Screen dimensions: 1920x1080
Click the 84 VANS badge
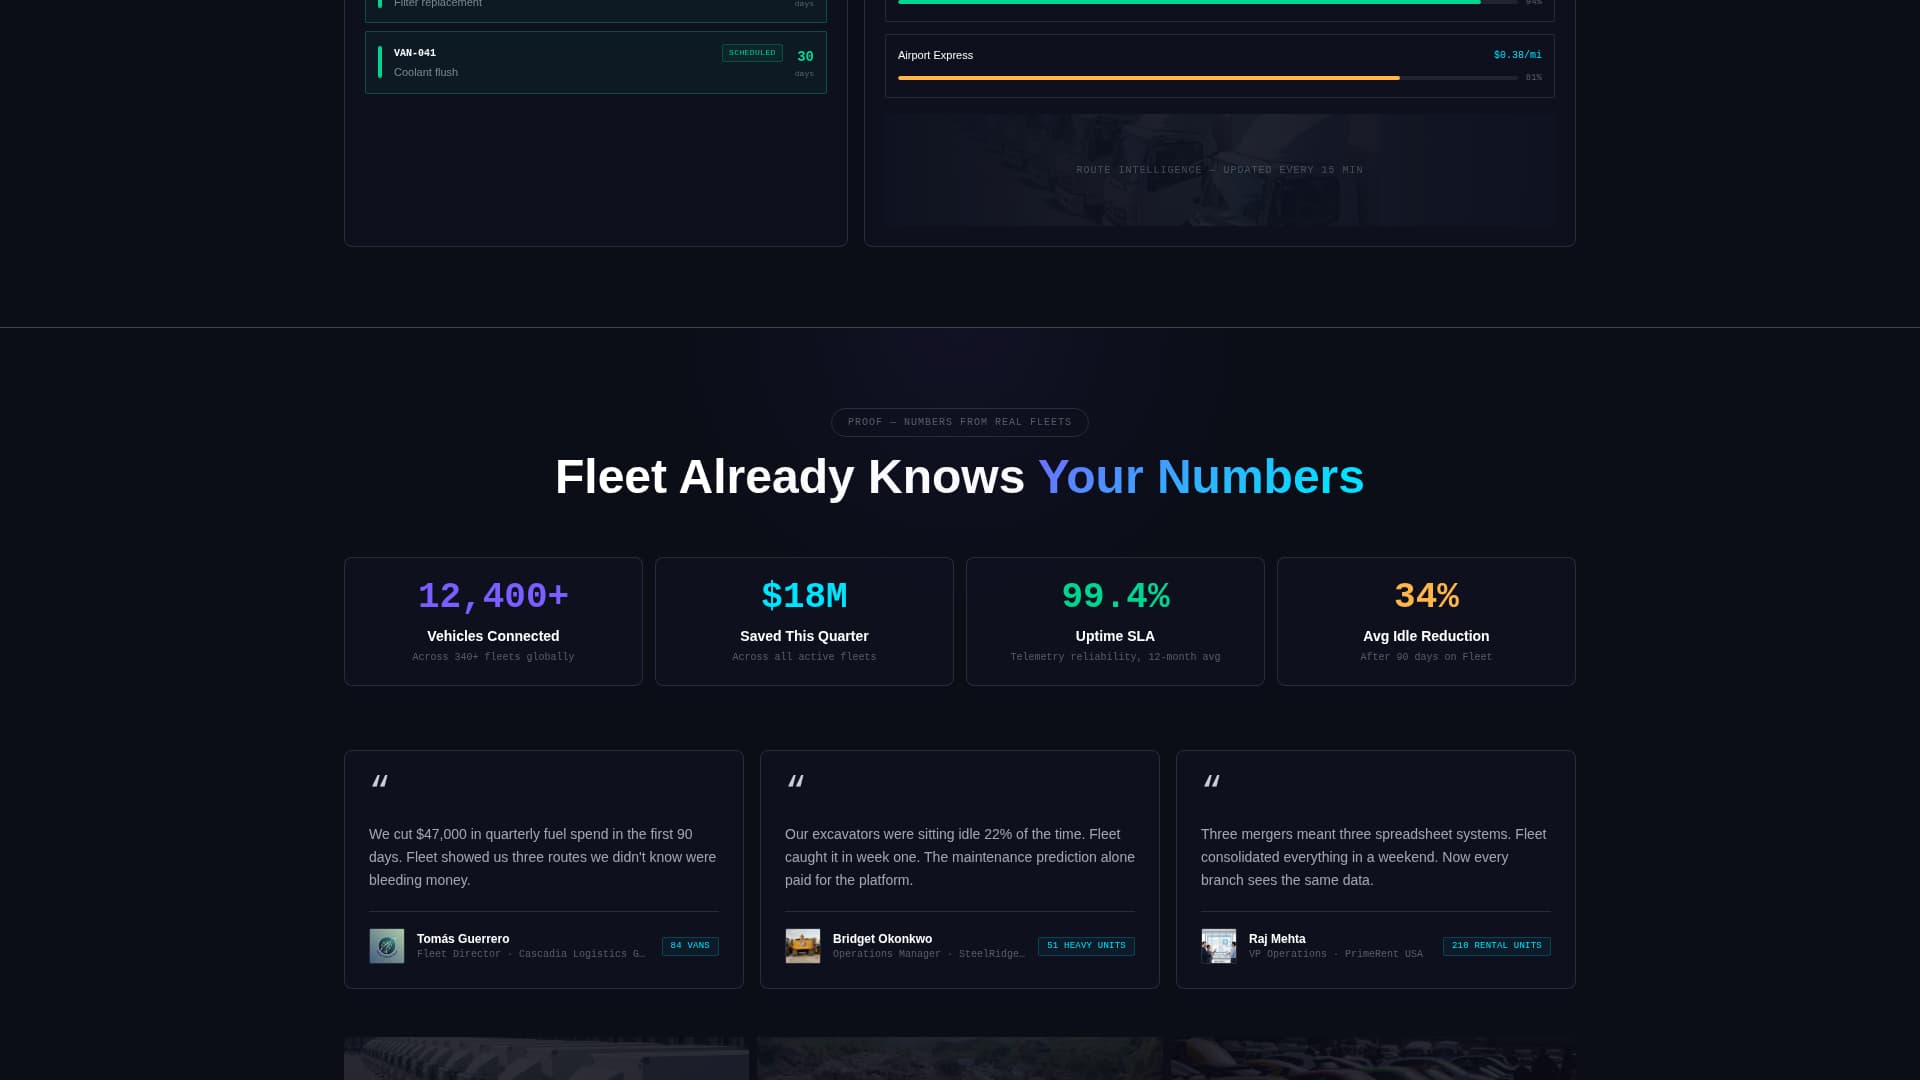pos(690,945)
